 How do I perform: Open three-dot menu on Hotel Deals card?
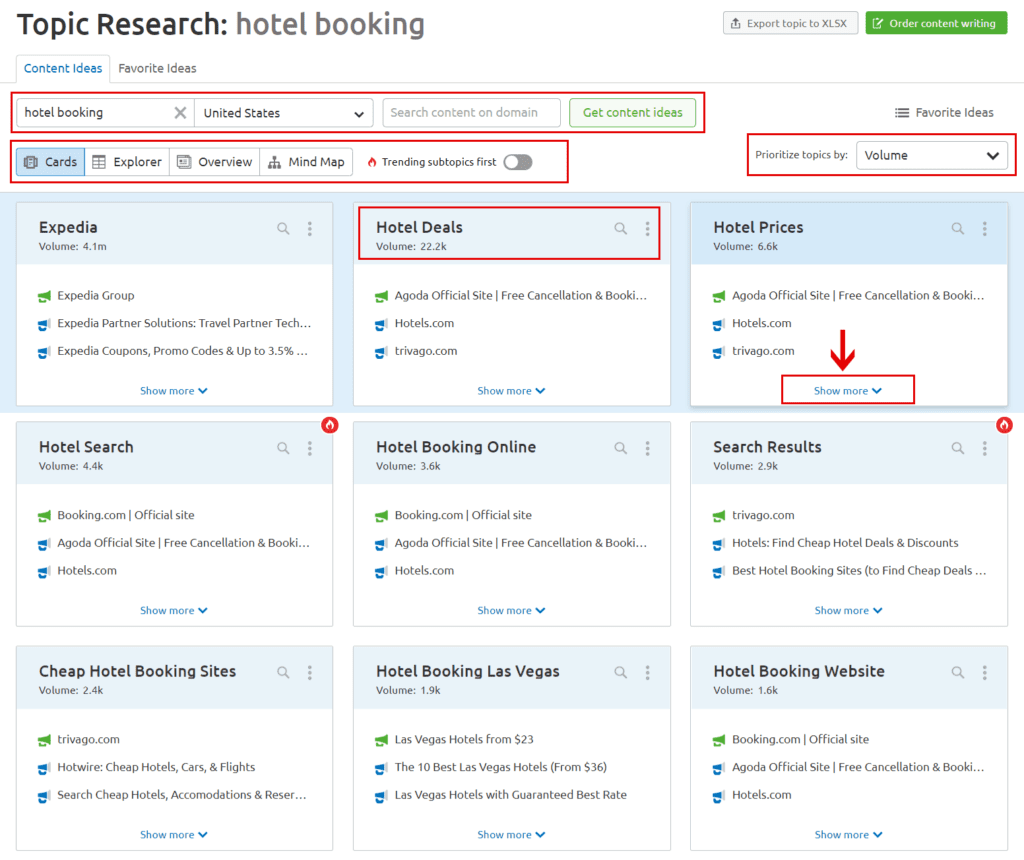click(647, 229)
